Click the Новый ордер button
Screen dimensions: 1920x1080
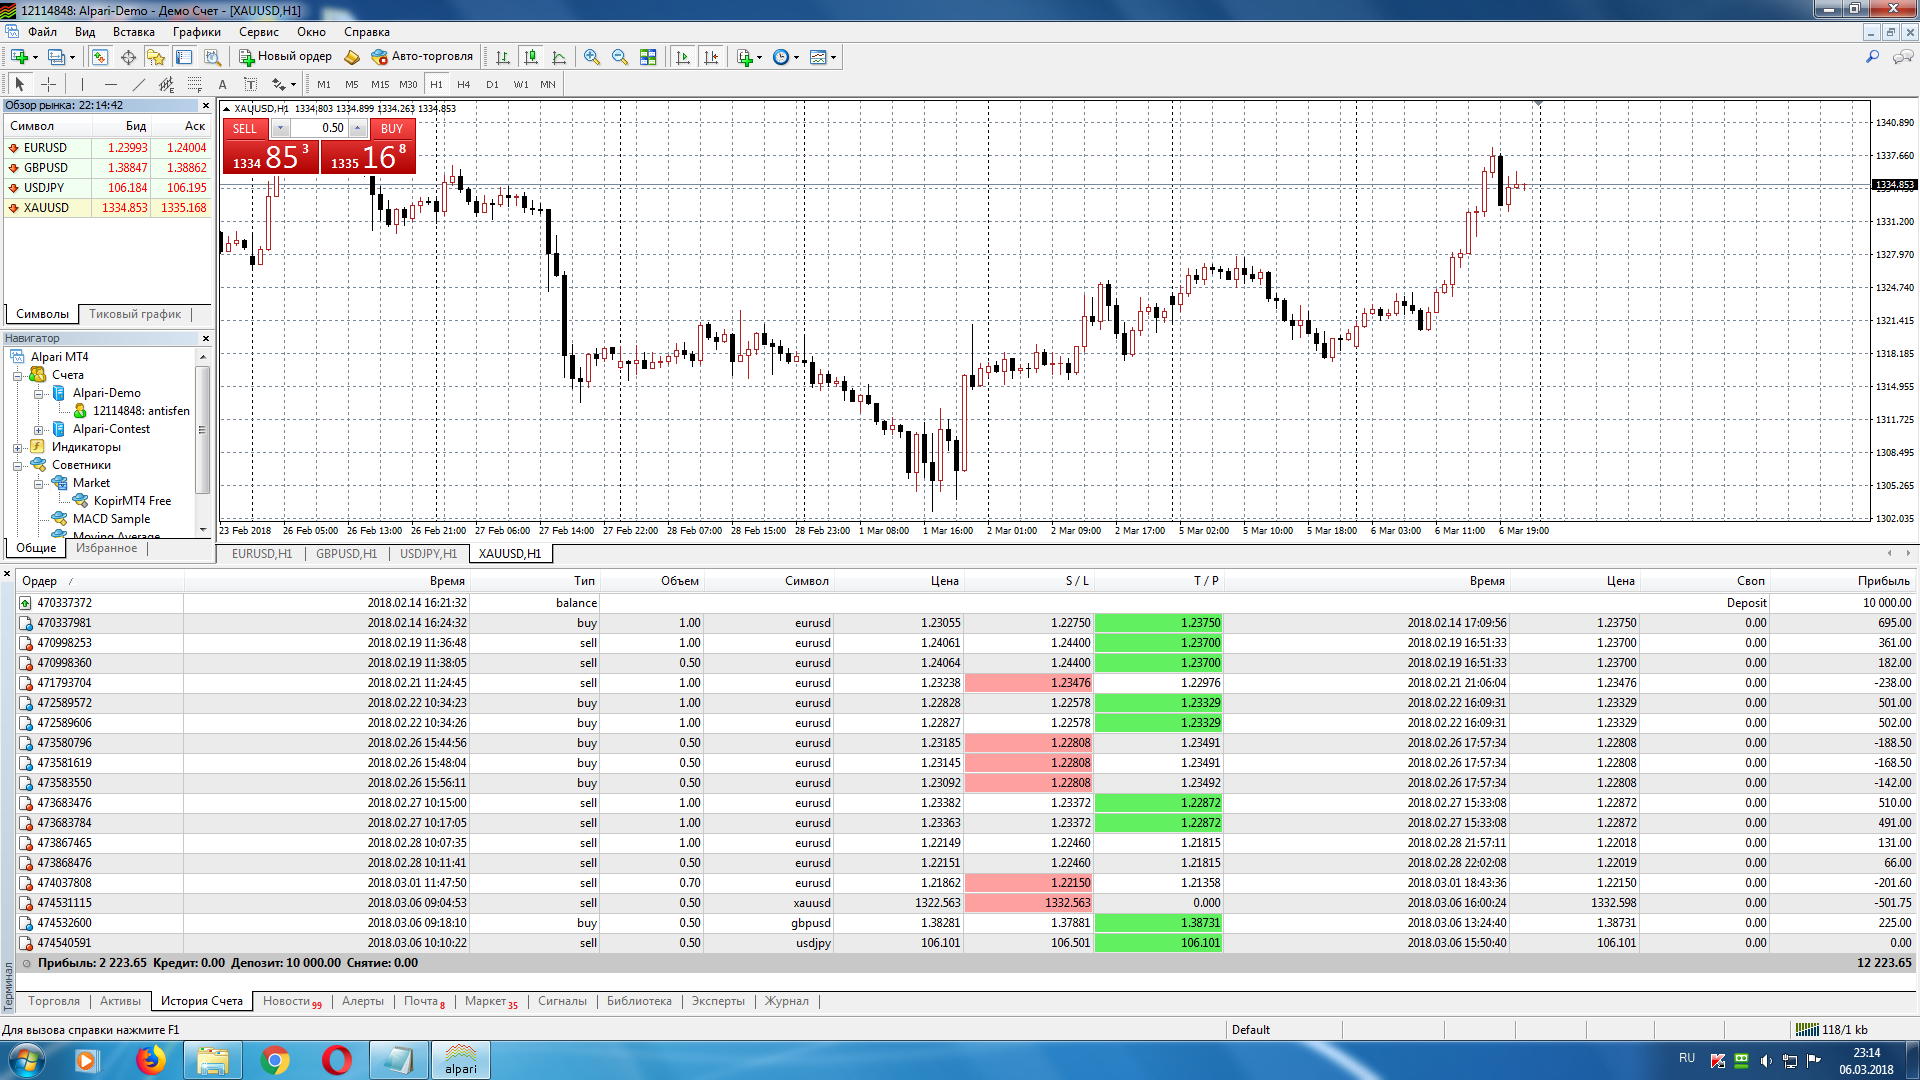(x=285, y=57)
